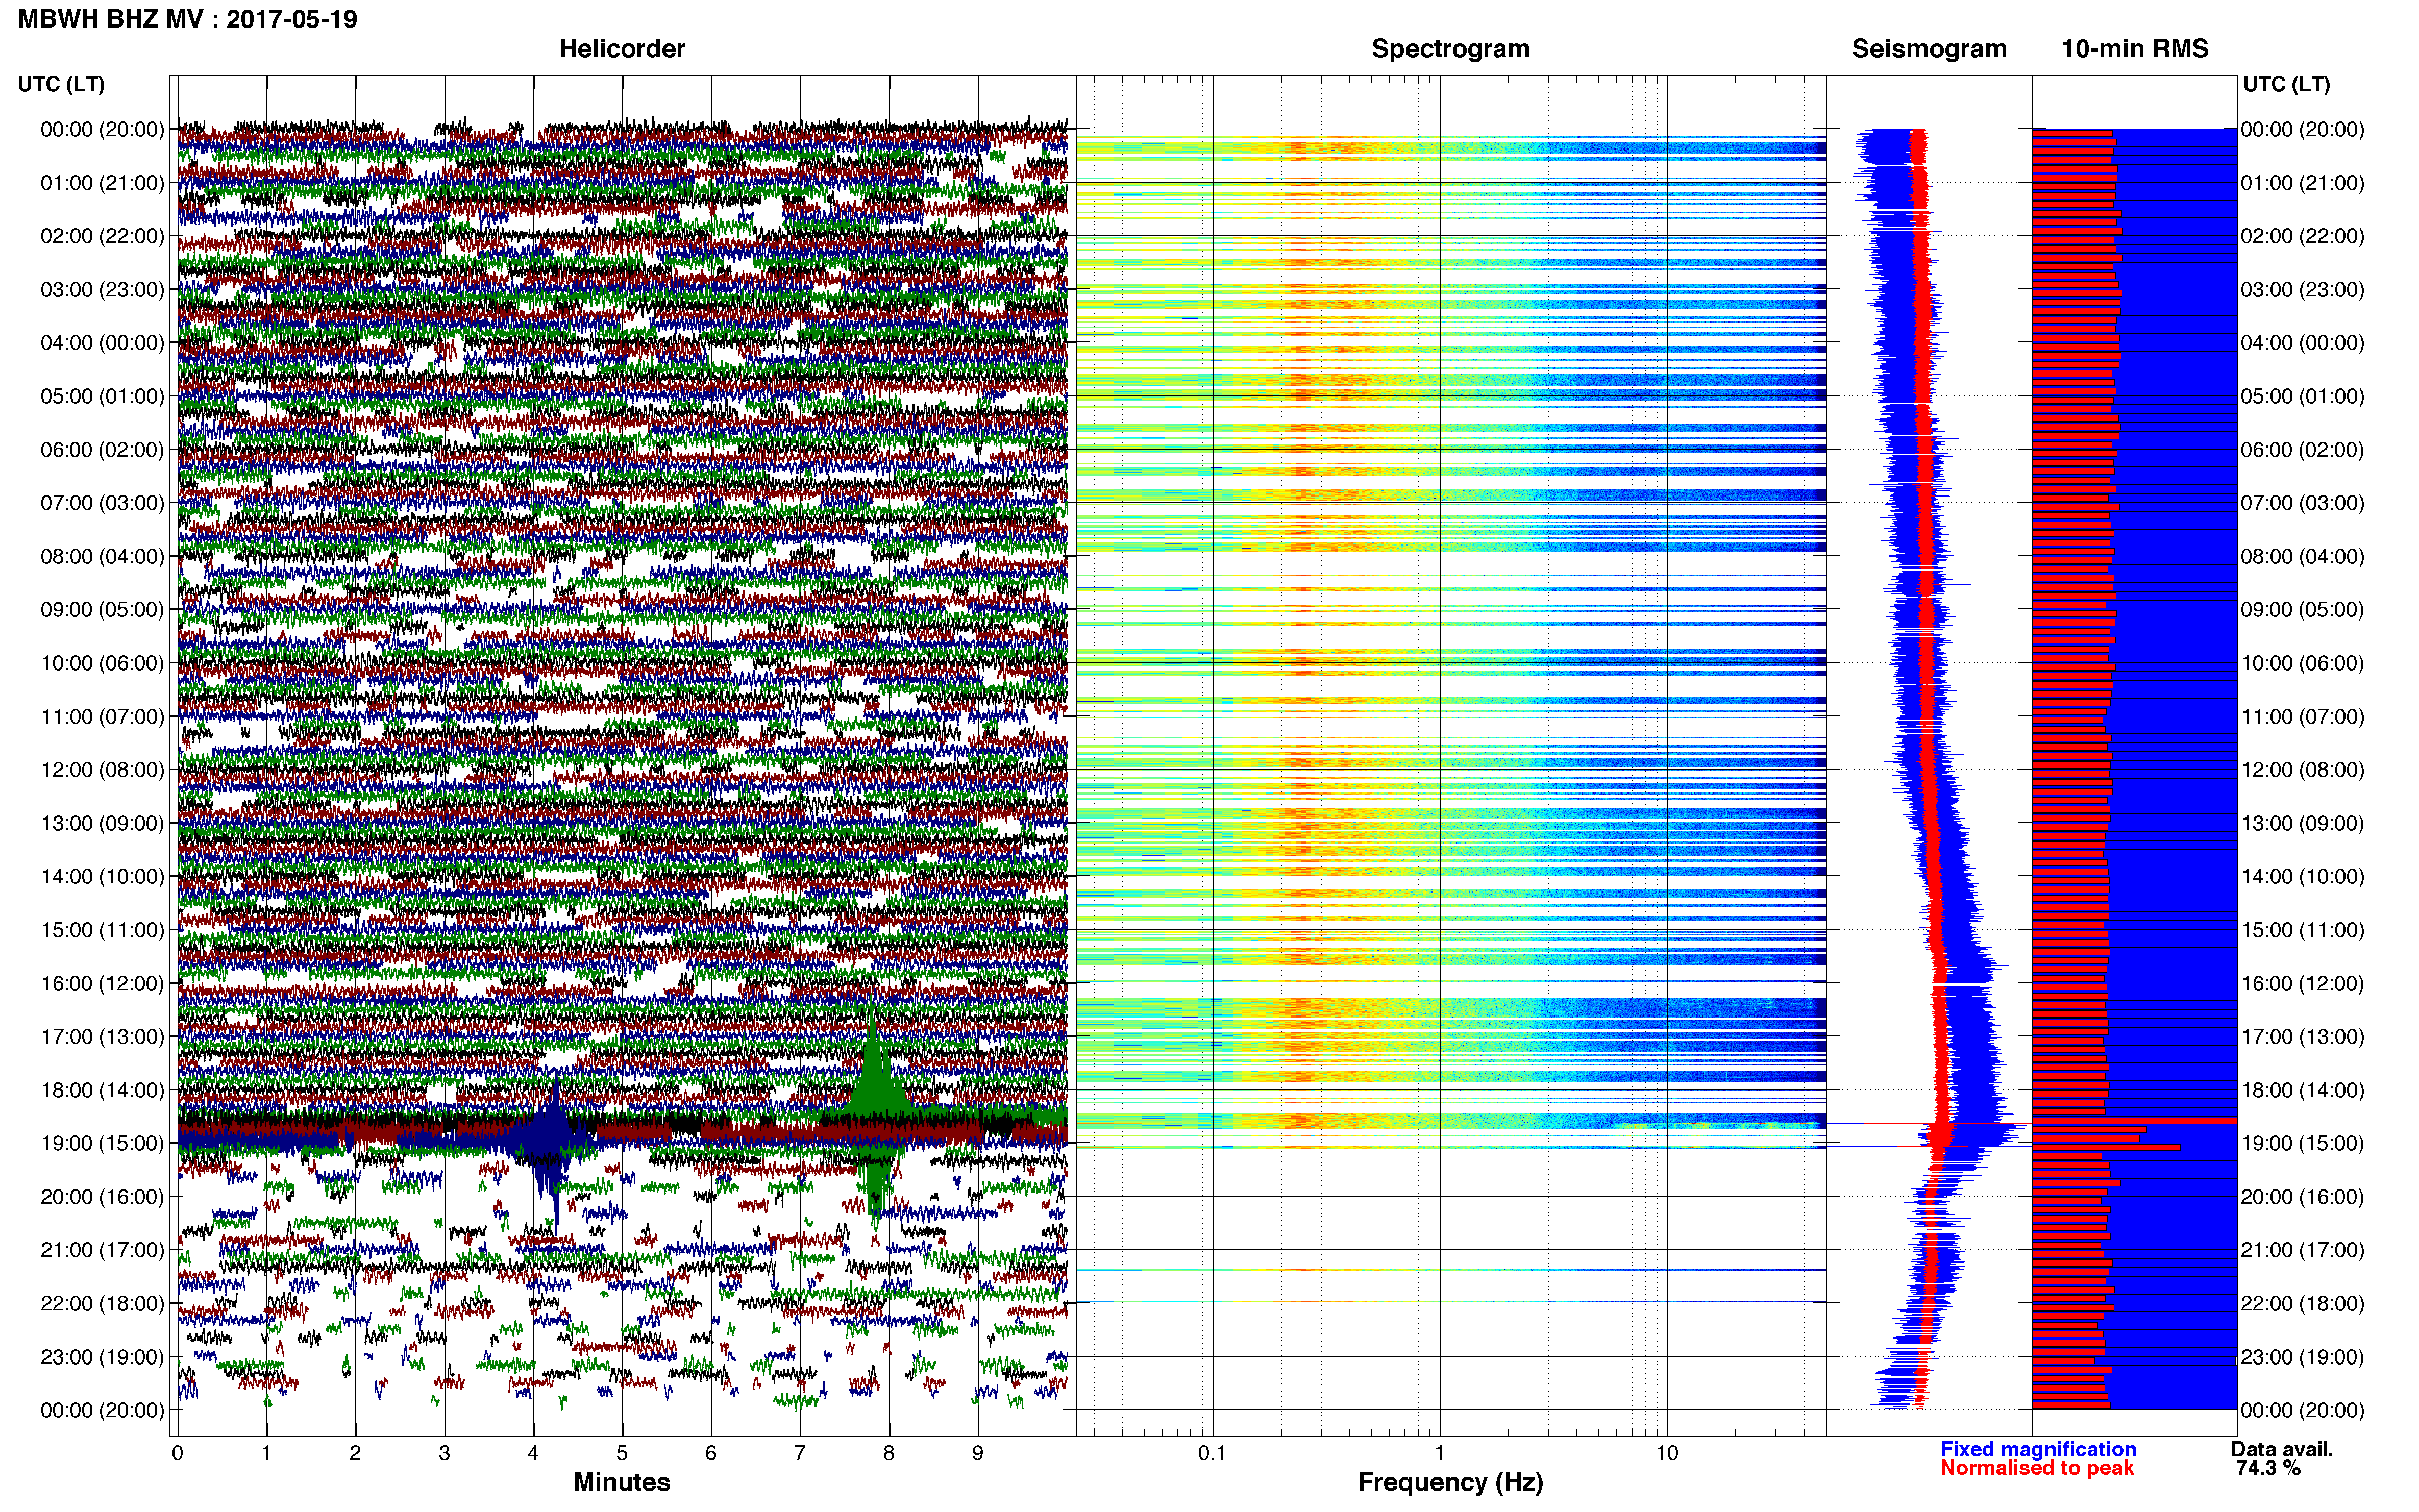Click the "10" tick on the frequency axis

[x=1666, y=1454]
